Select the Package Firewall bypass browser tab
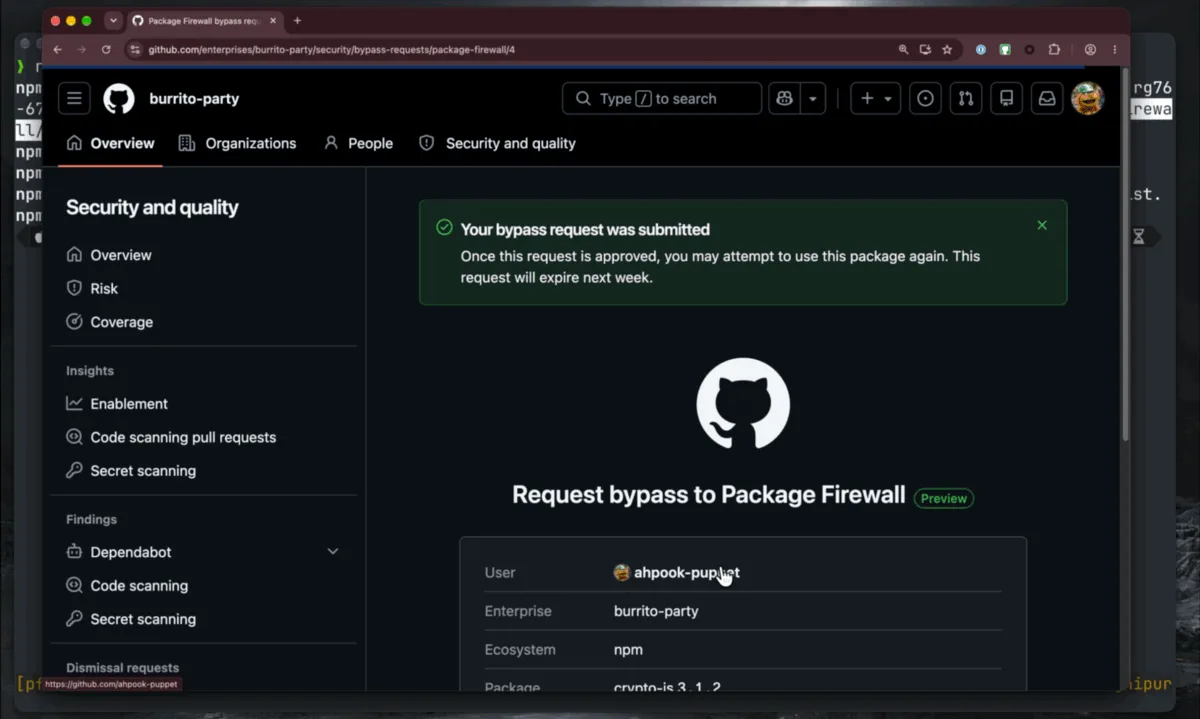The image size is (1200, 719). point(204,20)
